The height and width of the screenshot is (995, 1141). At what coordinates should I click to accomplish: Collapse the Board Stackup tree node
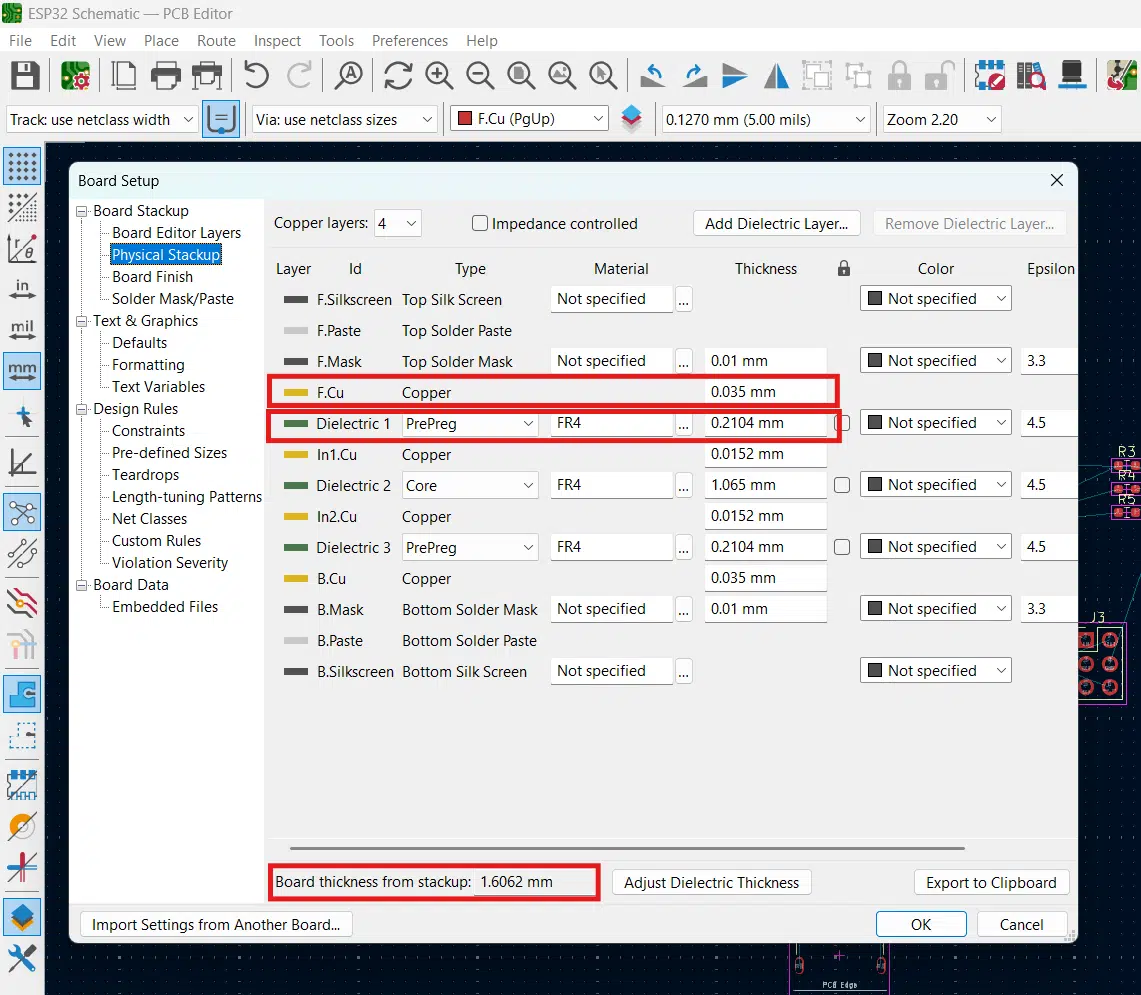click(82, 211)
